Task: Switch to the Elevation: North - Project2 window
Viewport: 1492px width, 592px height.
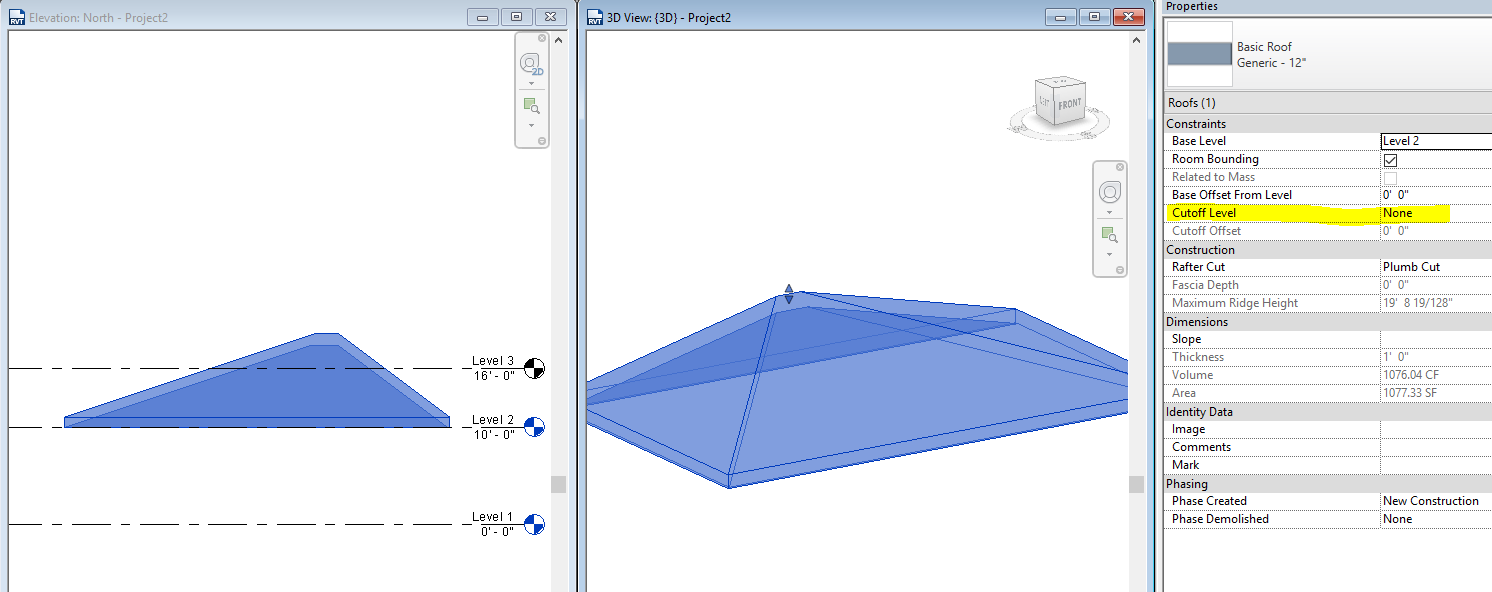Action: point(150,17)
